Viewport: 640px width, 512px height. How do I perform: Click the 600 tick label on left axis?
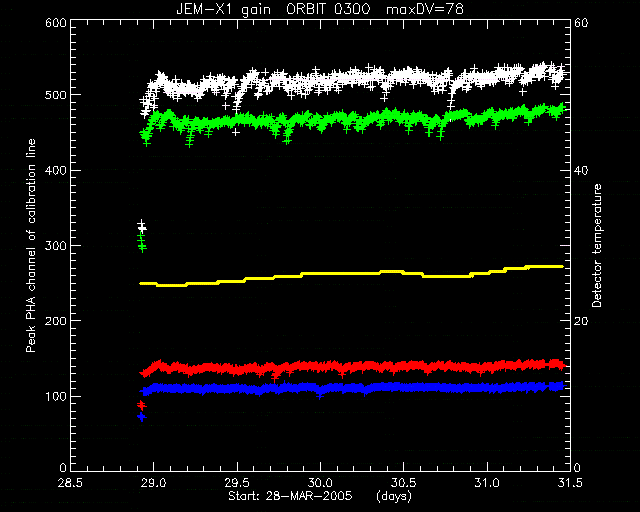coord(56,23)
